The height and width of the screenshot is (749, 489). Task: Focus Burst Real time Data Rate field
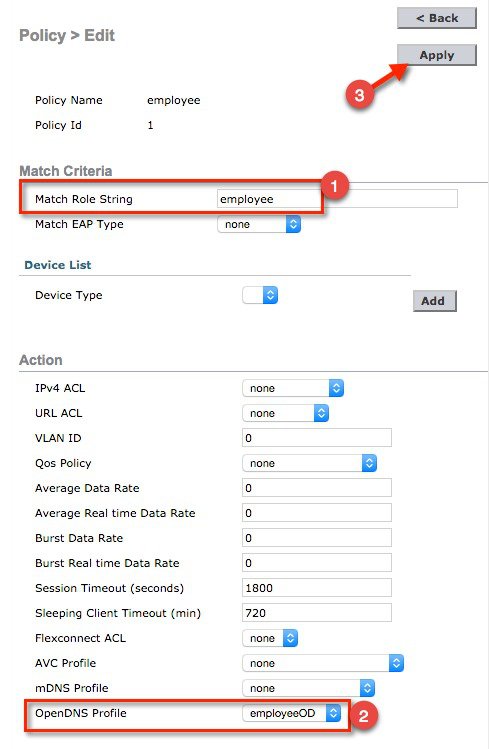(x=317, y=563)
